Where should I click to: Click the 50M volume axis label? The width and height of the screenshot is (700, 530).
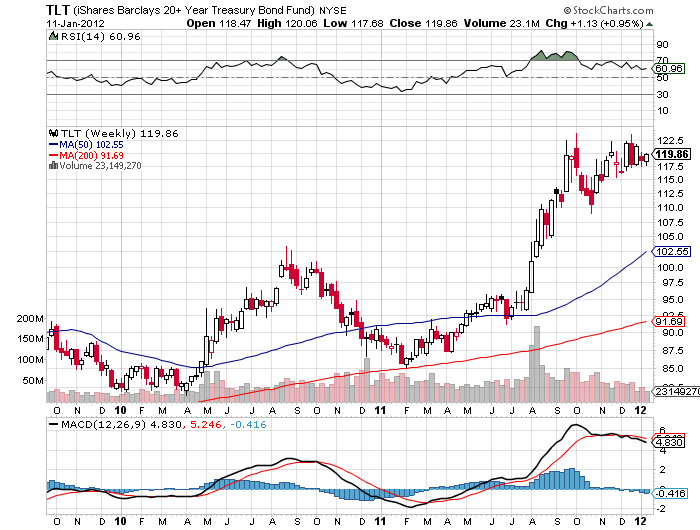pos(33,380)
